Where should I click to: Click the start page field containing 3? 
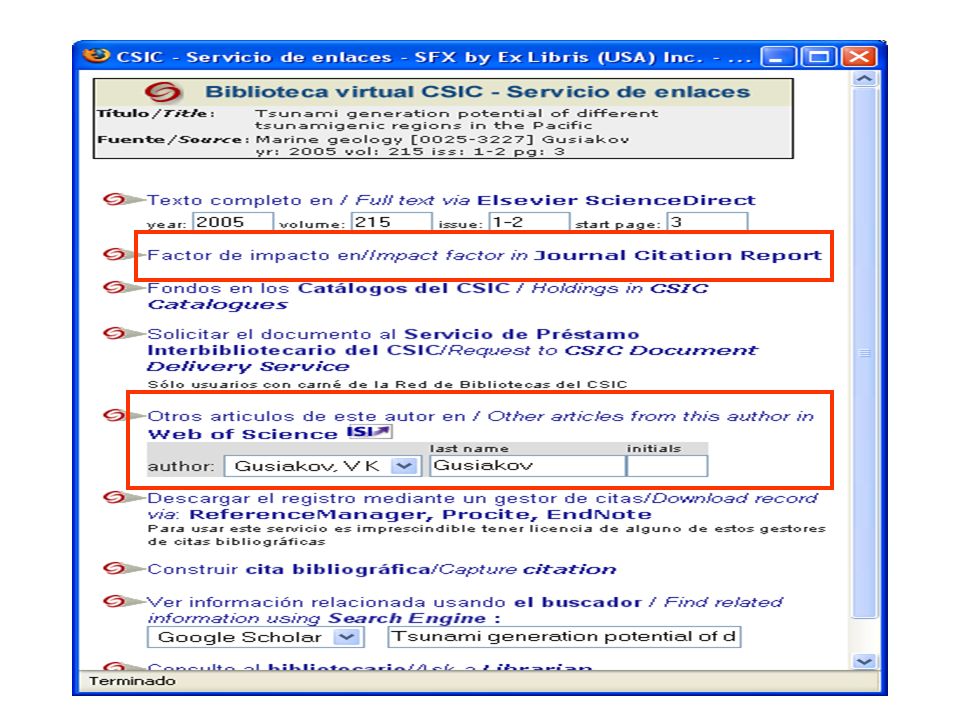pos(707,222)
